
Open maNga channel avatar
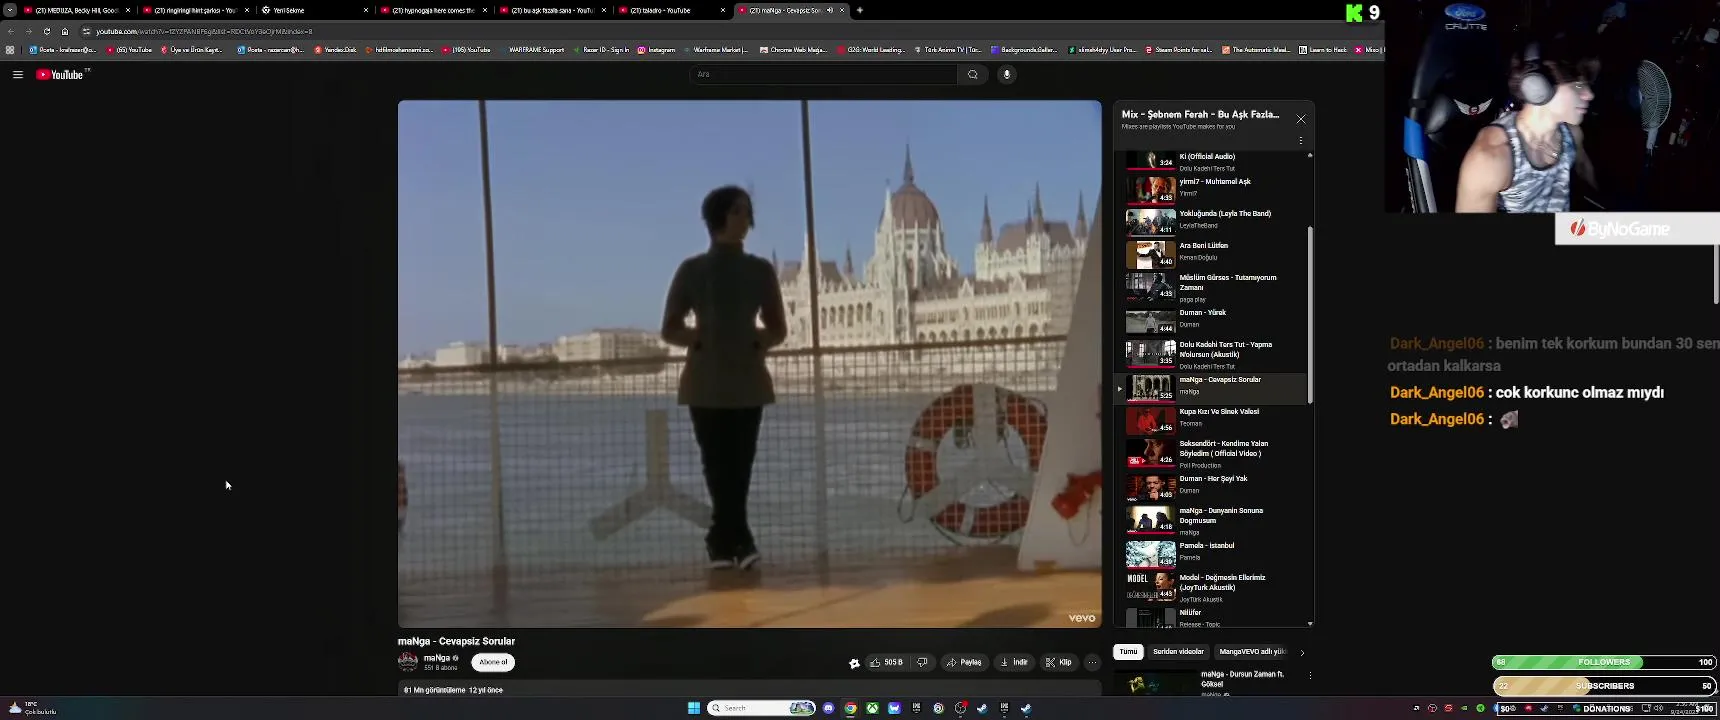408,661
